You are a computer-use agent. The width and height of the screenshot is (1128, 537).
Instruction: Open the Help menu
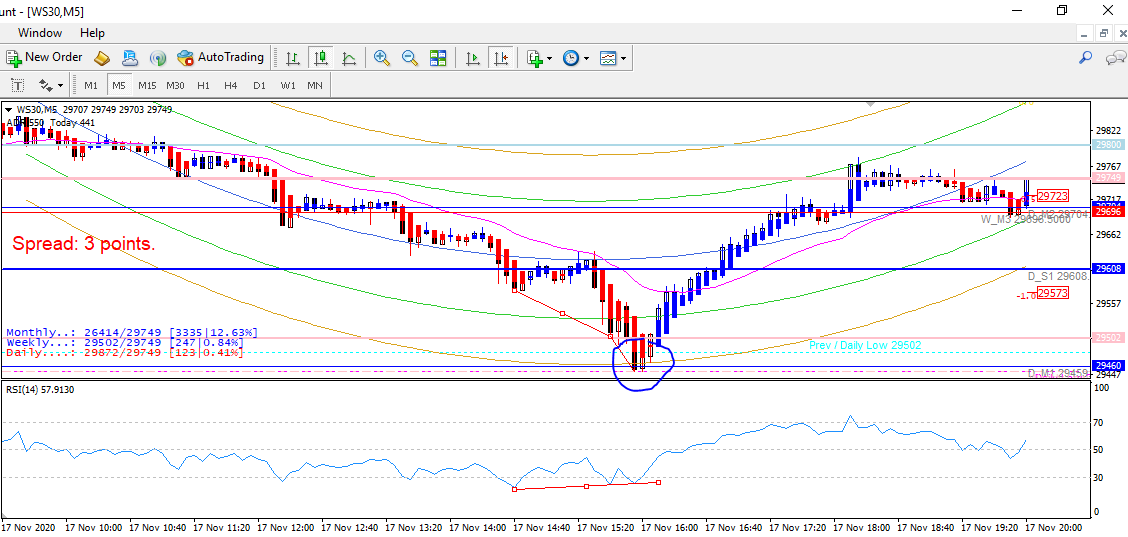click(92, 33)
